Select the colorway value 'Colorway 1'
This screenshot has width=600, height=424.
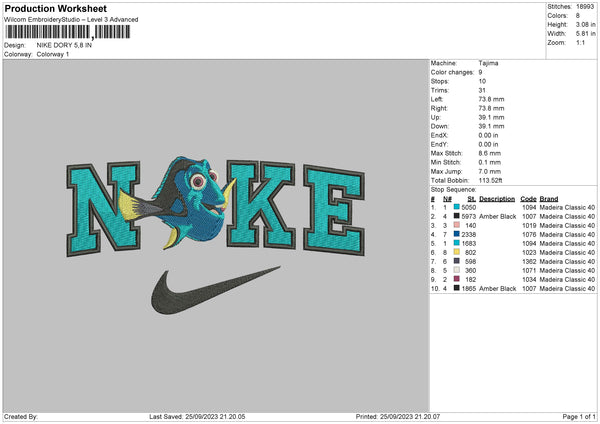click(53, 54)
